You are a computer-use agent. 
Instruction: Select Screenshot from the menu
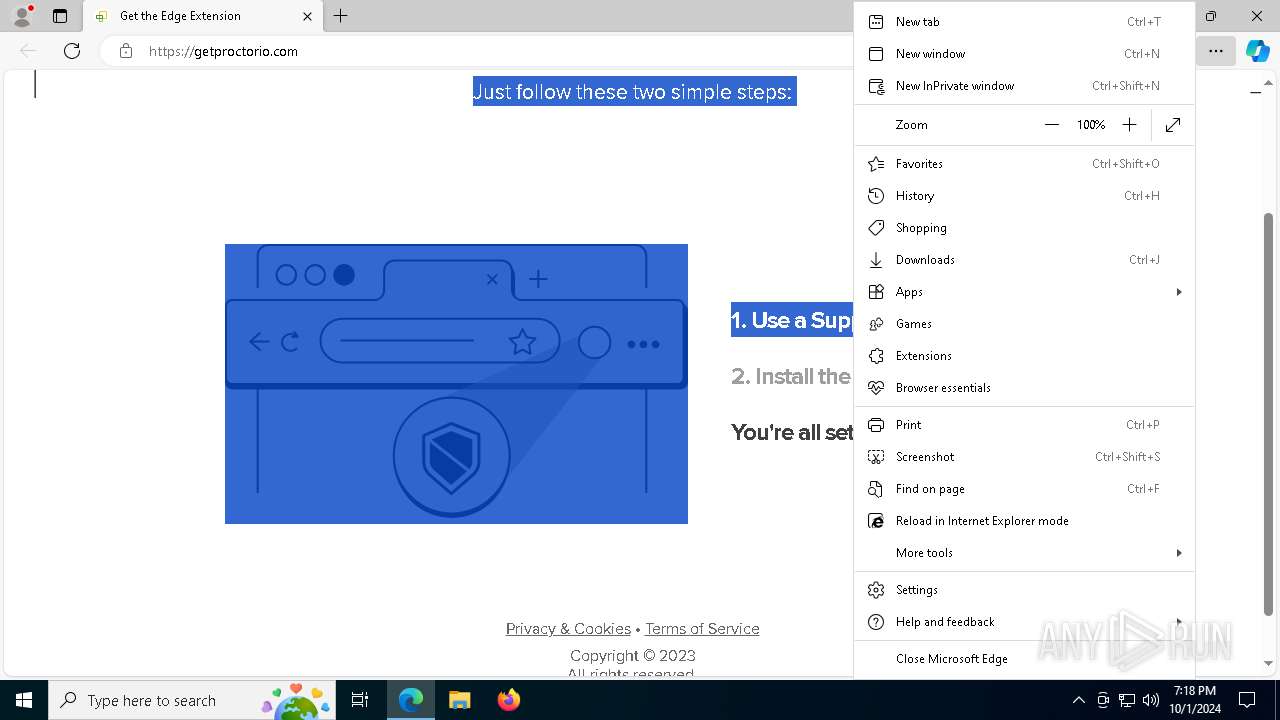pyautogui.click(x=1024, y=457)
